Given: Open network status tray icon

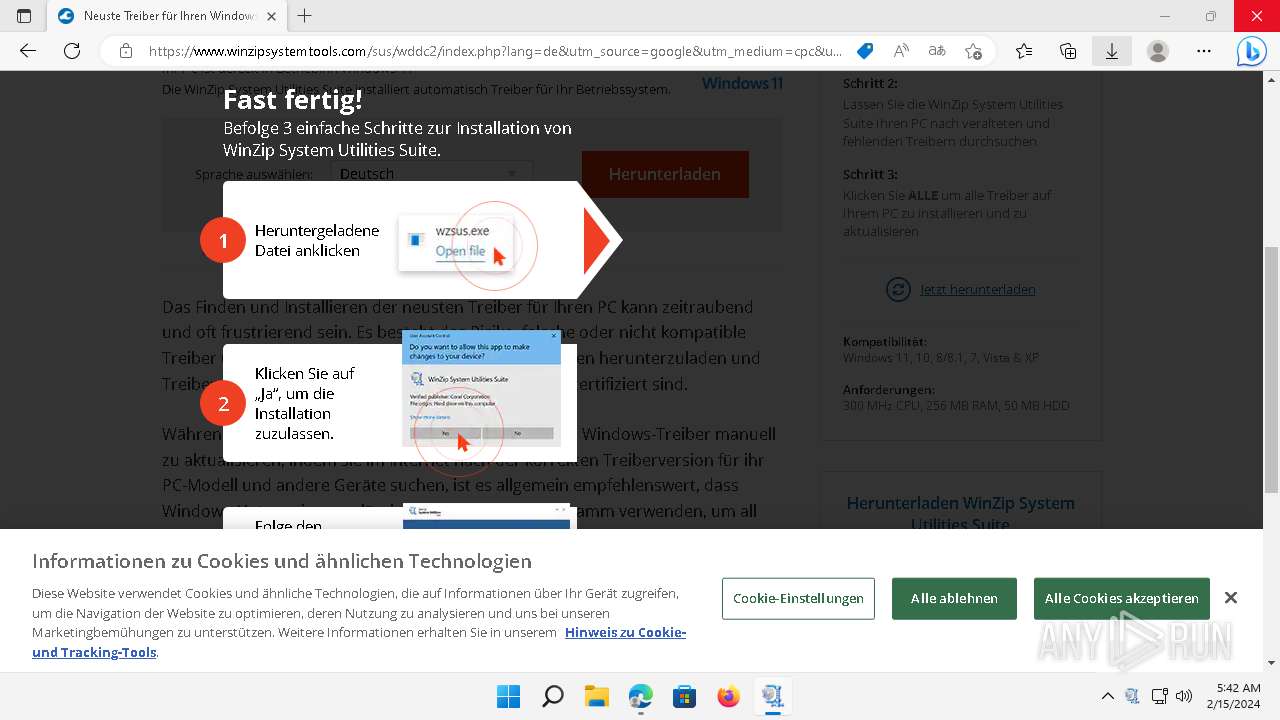Looking at the screenshot, I should 1160,696.
